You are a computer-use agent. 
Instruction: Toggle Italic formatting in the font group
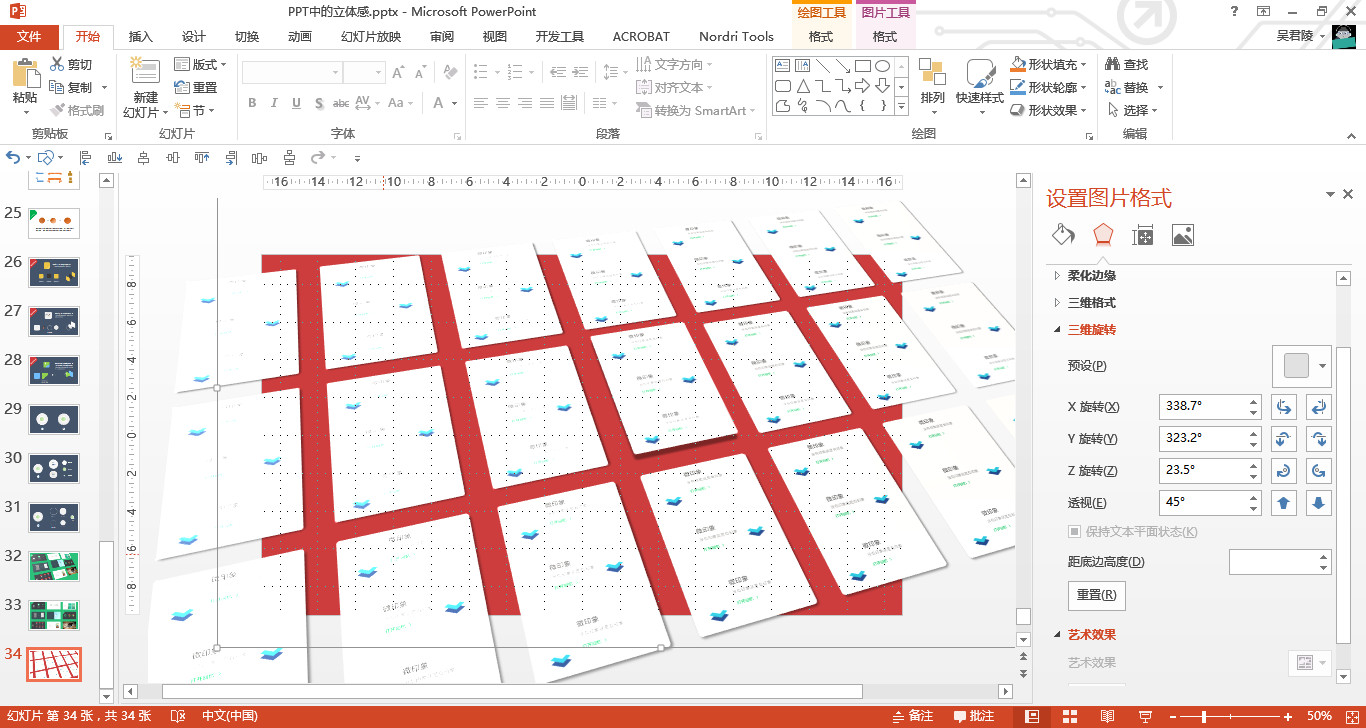pos(274,103)
